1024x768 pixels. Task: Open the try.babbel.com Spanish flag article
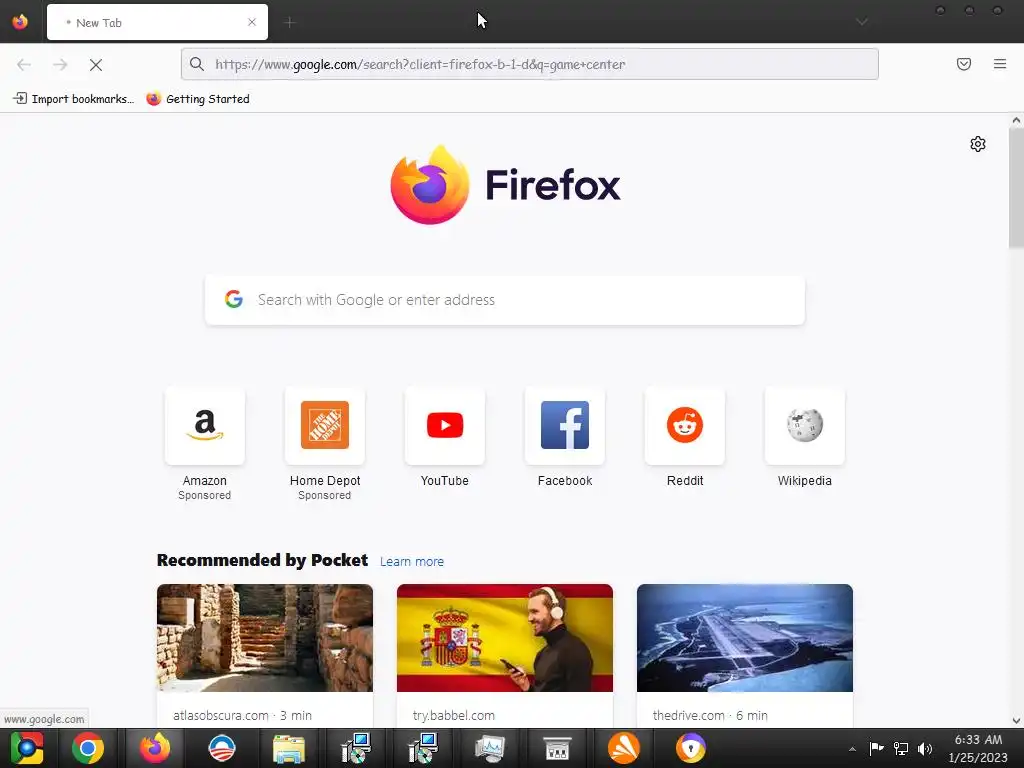click(x=505, y=638)
